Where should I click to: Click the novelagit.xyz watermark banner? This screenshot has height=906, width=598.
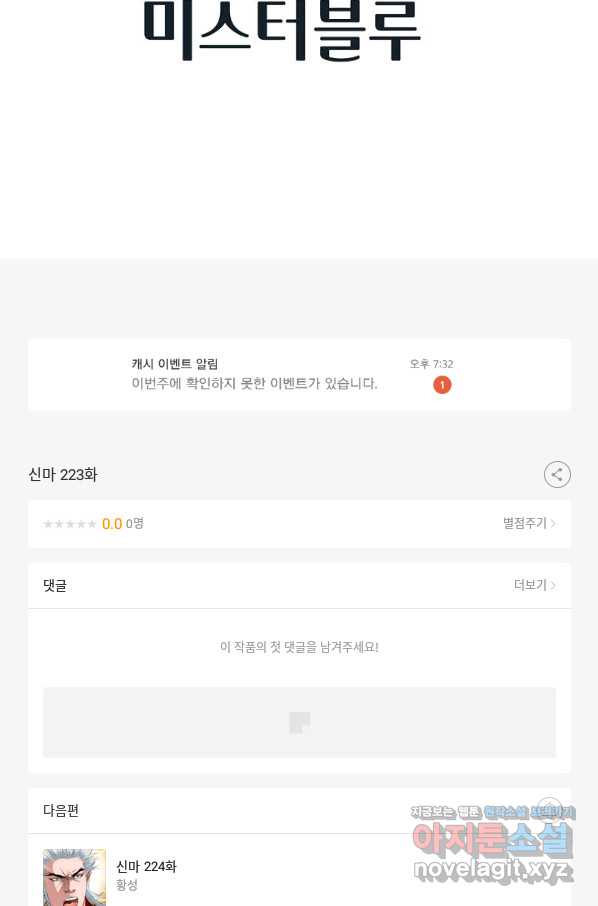[x=493, y=869]
